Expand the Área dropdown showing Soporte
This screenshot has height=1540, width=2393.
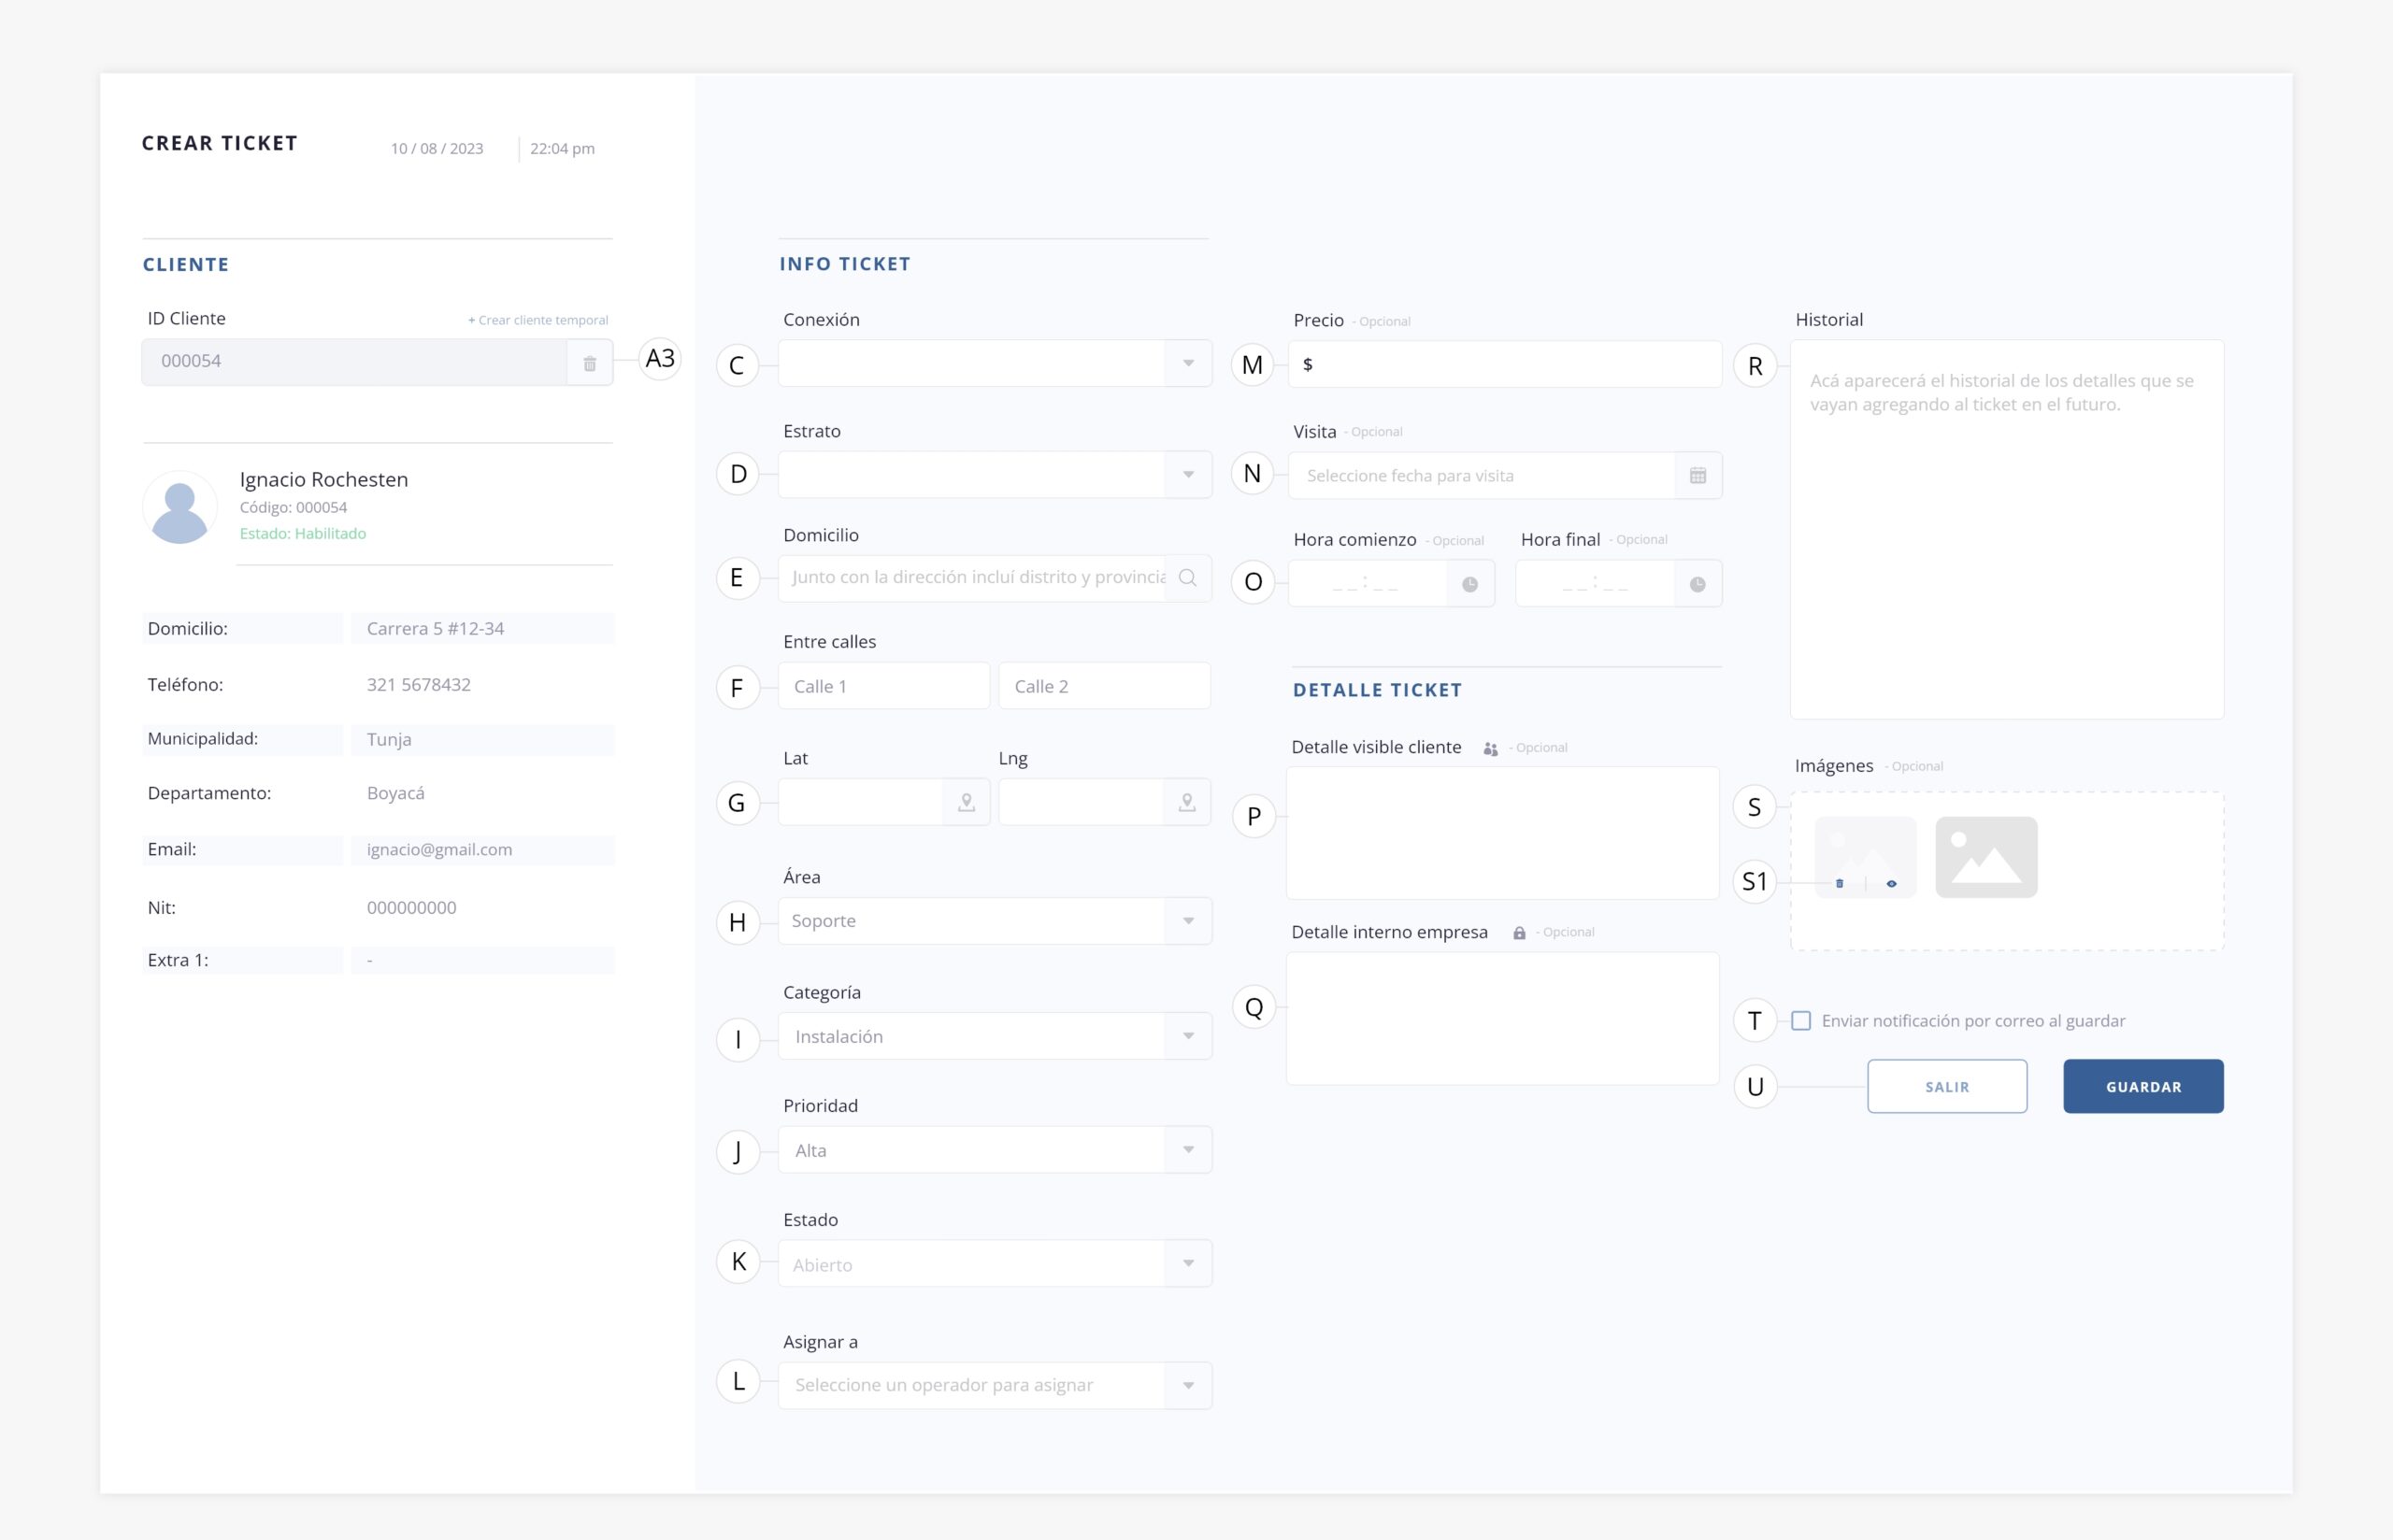(994, 921)
